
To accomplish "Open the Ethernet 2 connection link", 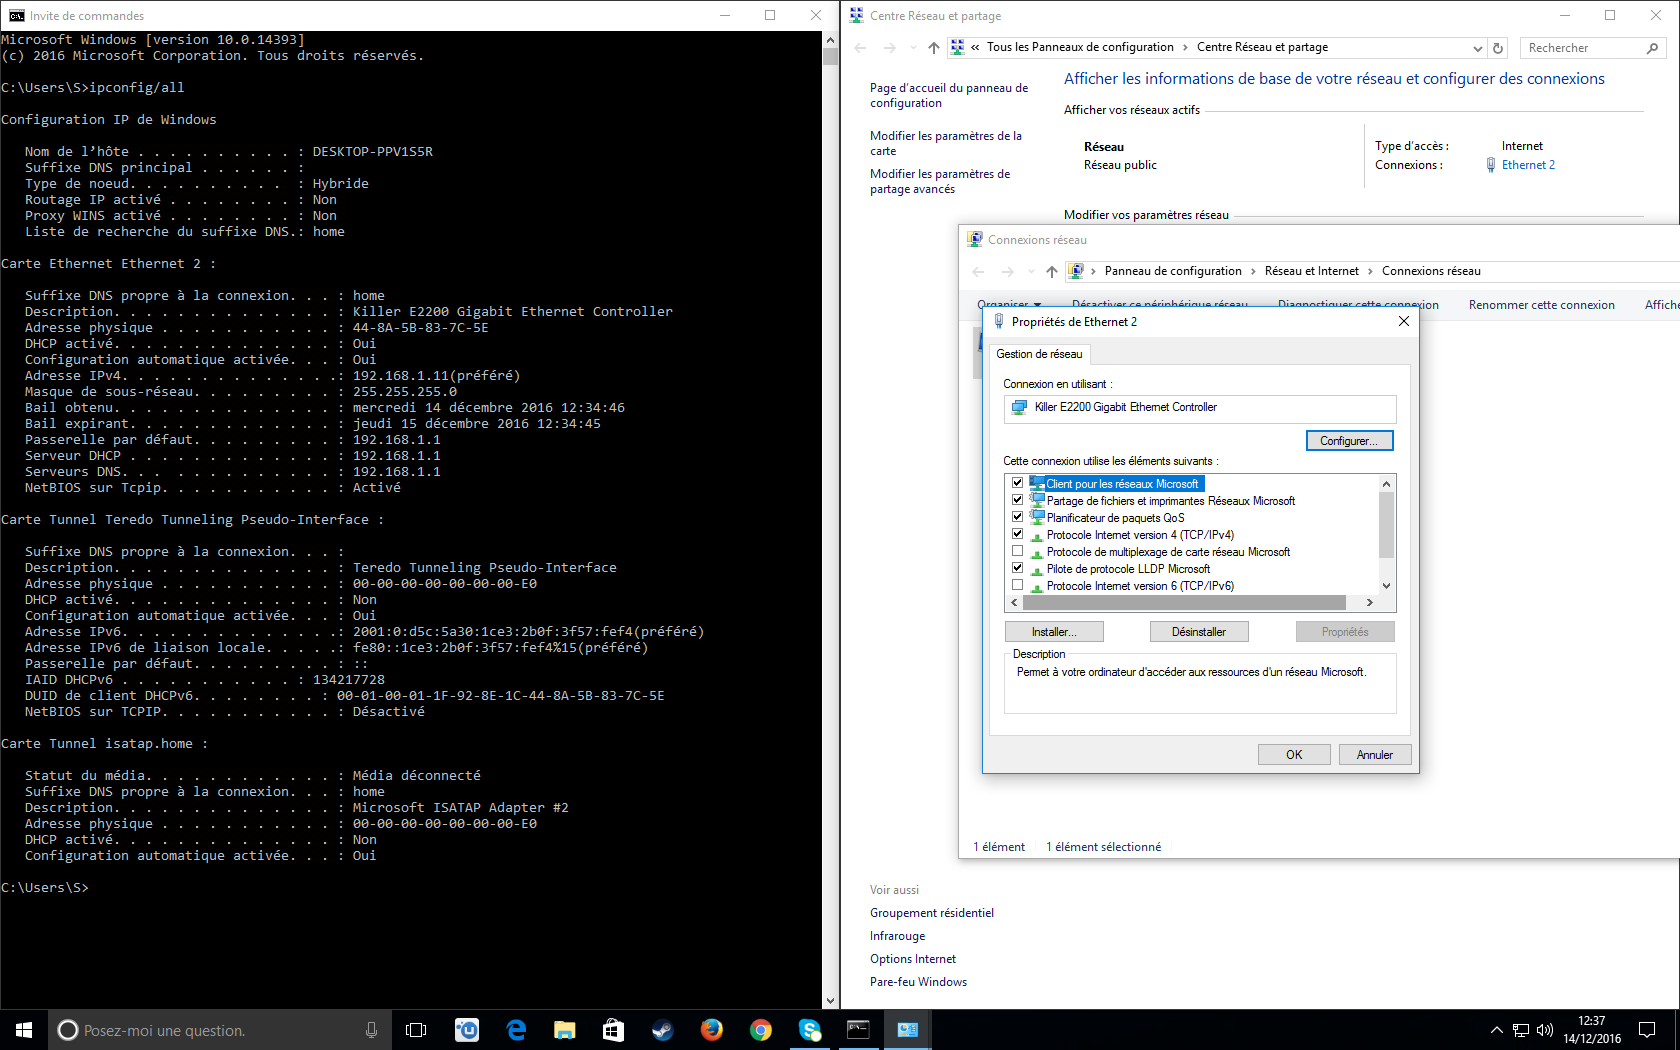I will [1527, 165].
